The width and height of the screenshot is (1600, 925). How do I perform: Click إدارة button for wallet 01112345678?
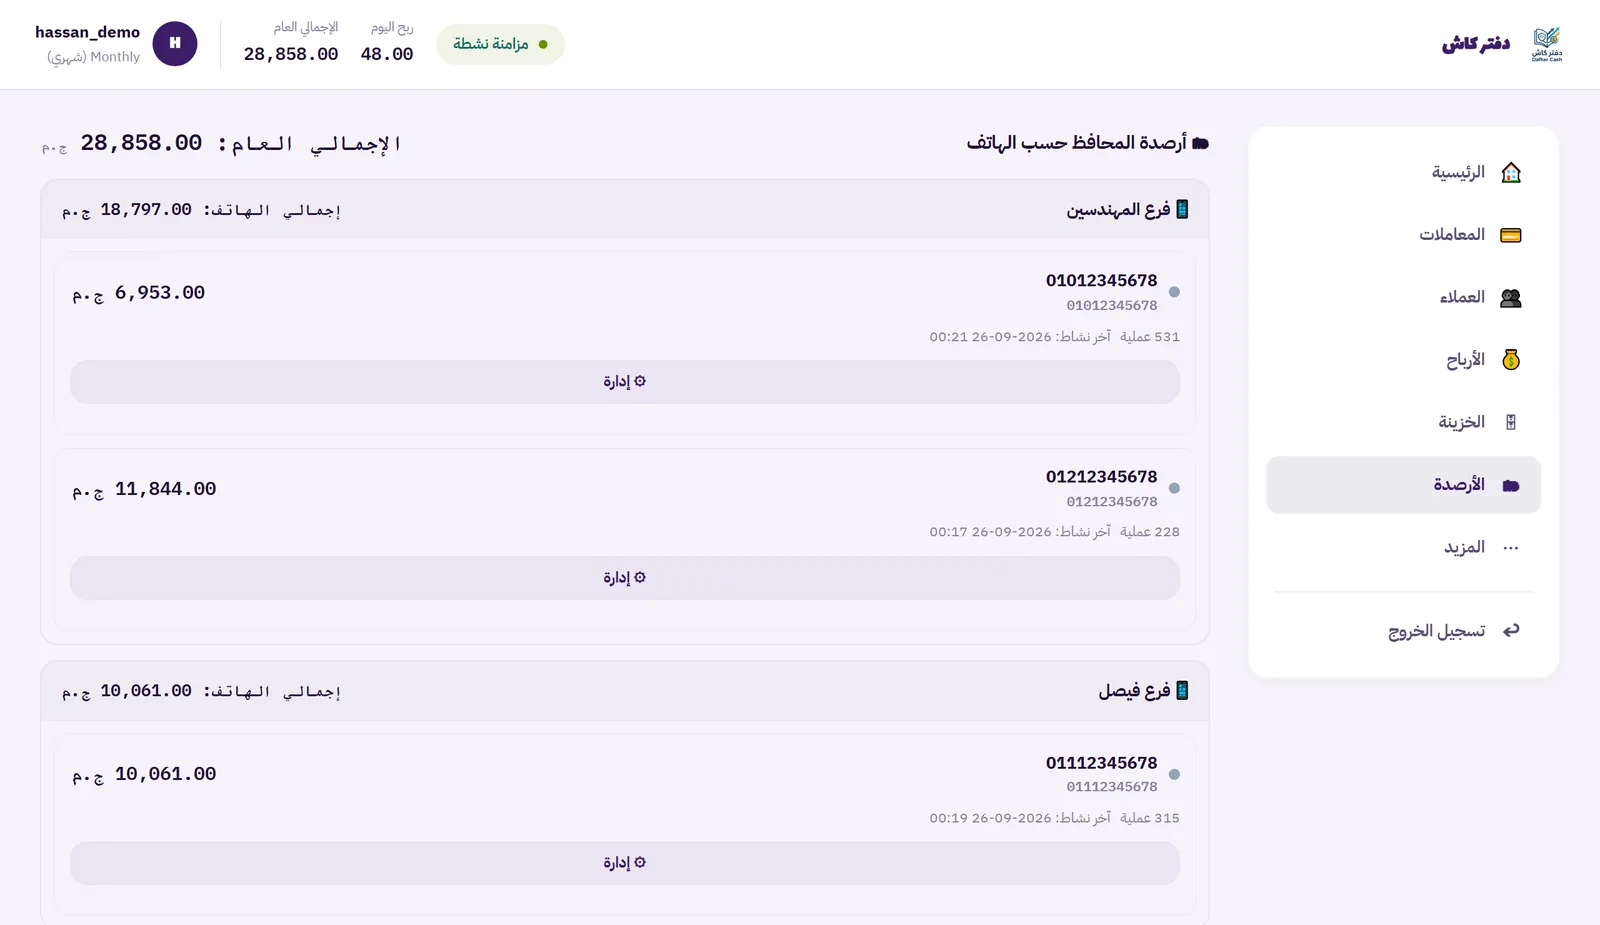tap(625, 863)
